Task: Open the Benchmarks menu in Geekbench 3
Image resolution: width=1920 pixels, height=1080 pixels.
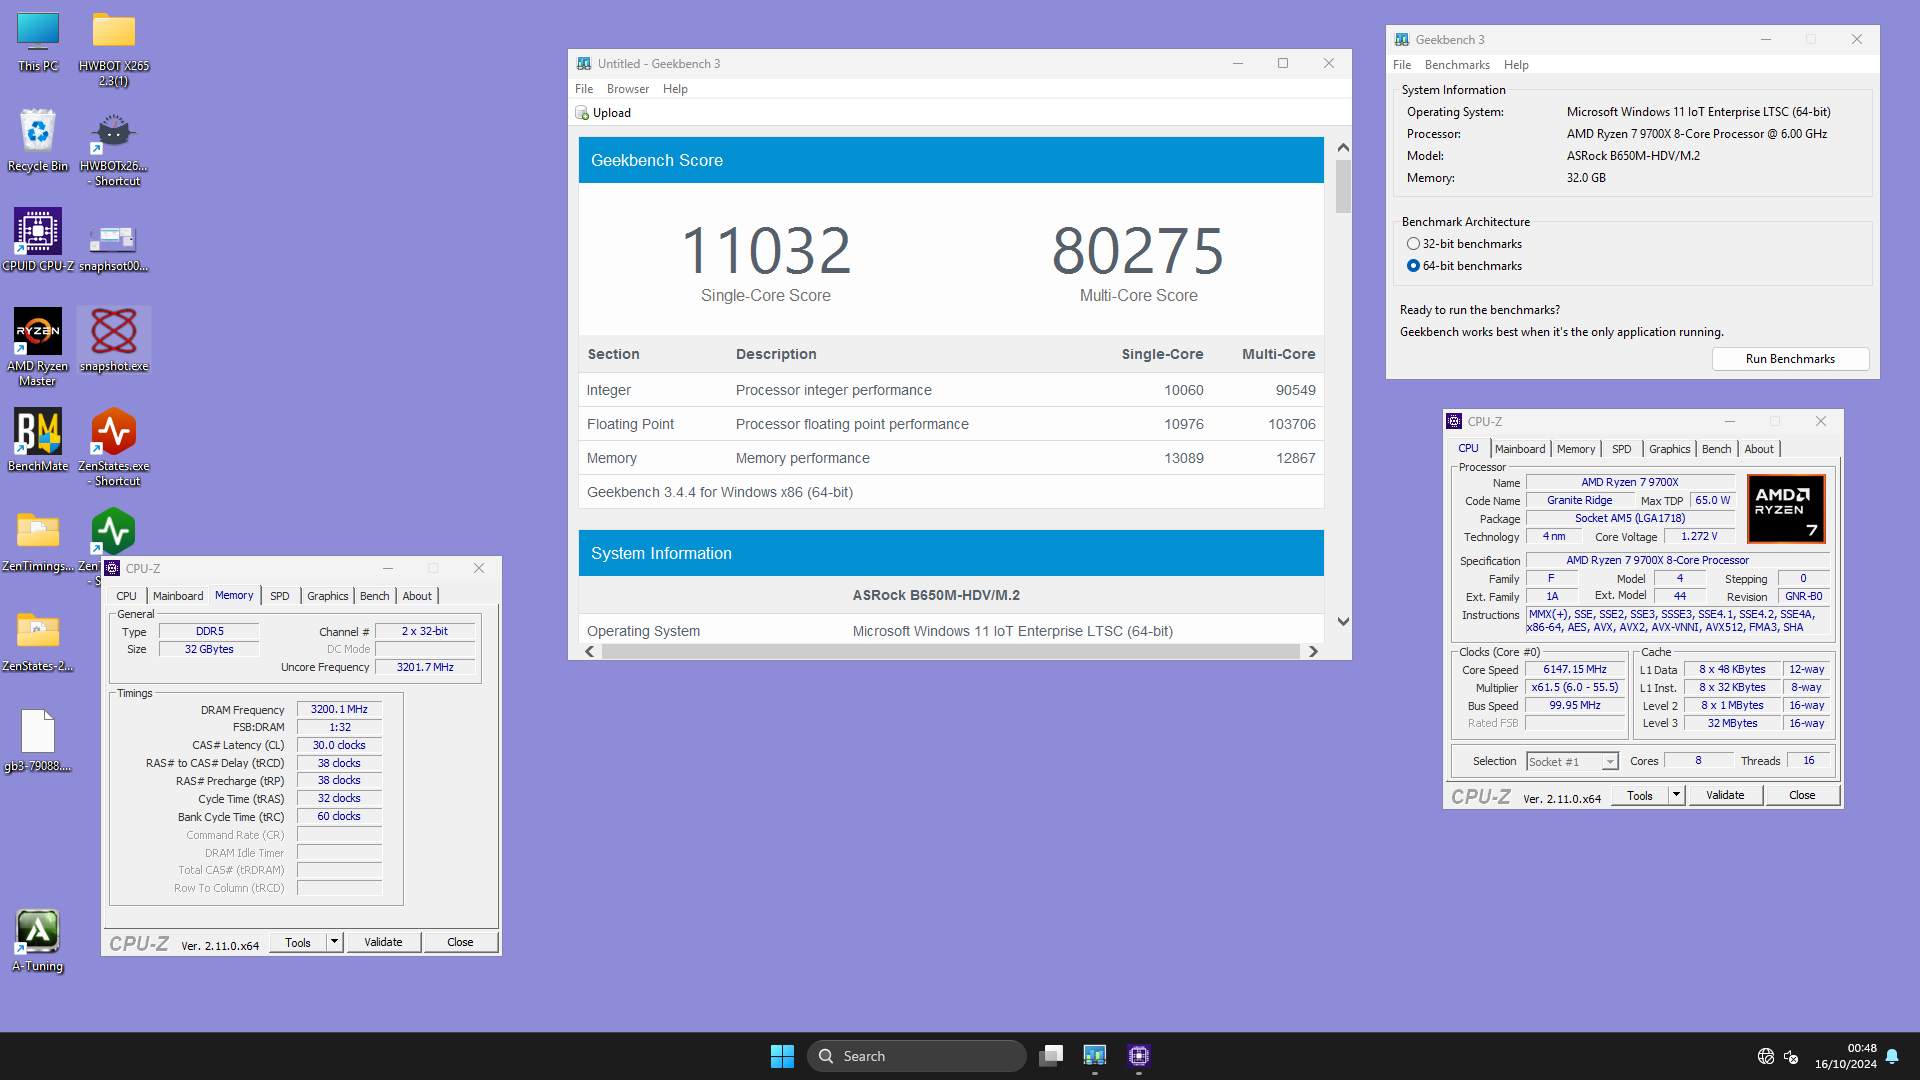Action: 1456,65
